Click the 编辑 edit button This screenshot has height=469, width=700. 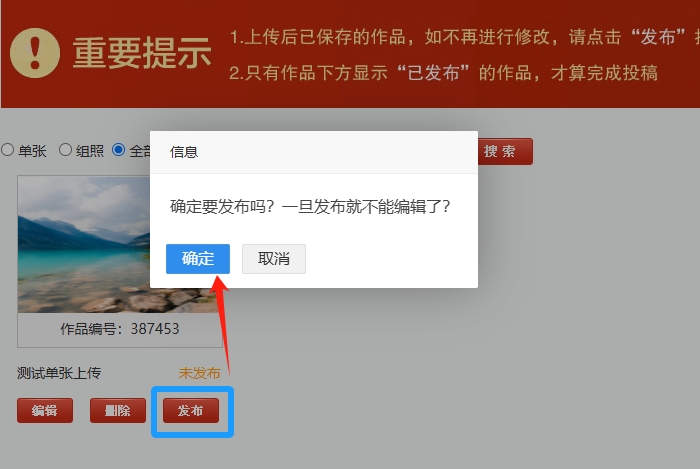(45, 411)
